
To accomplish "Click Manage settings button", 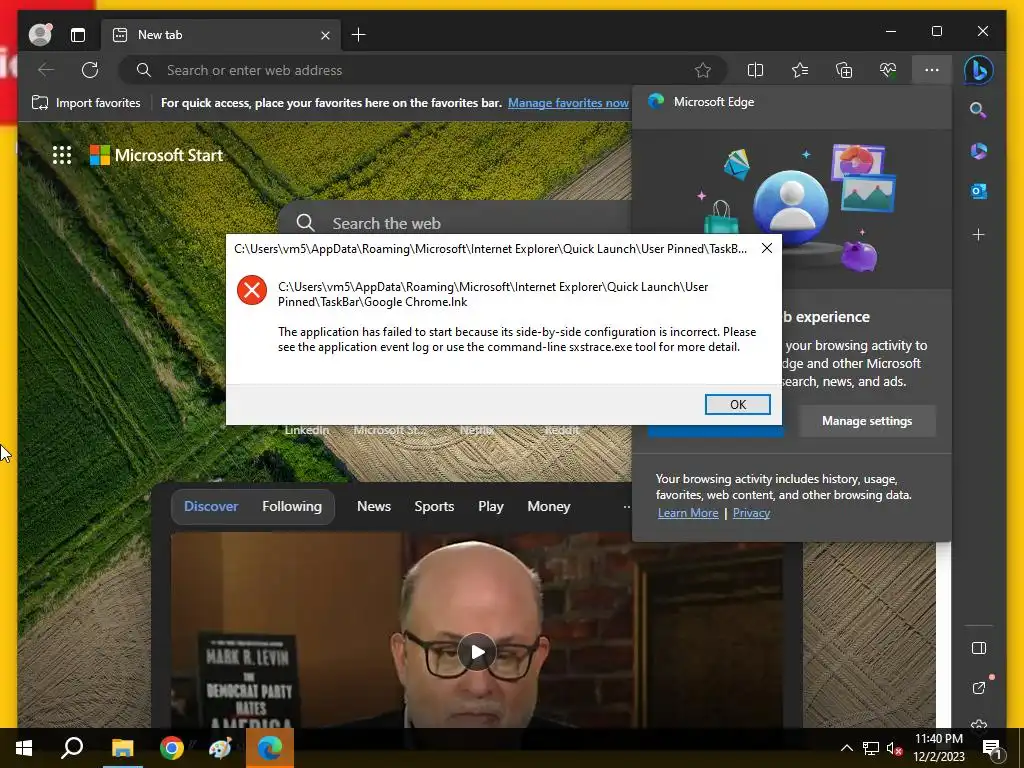I will pyautogui.click(x=867, y=421).
